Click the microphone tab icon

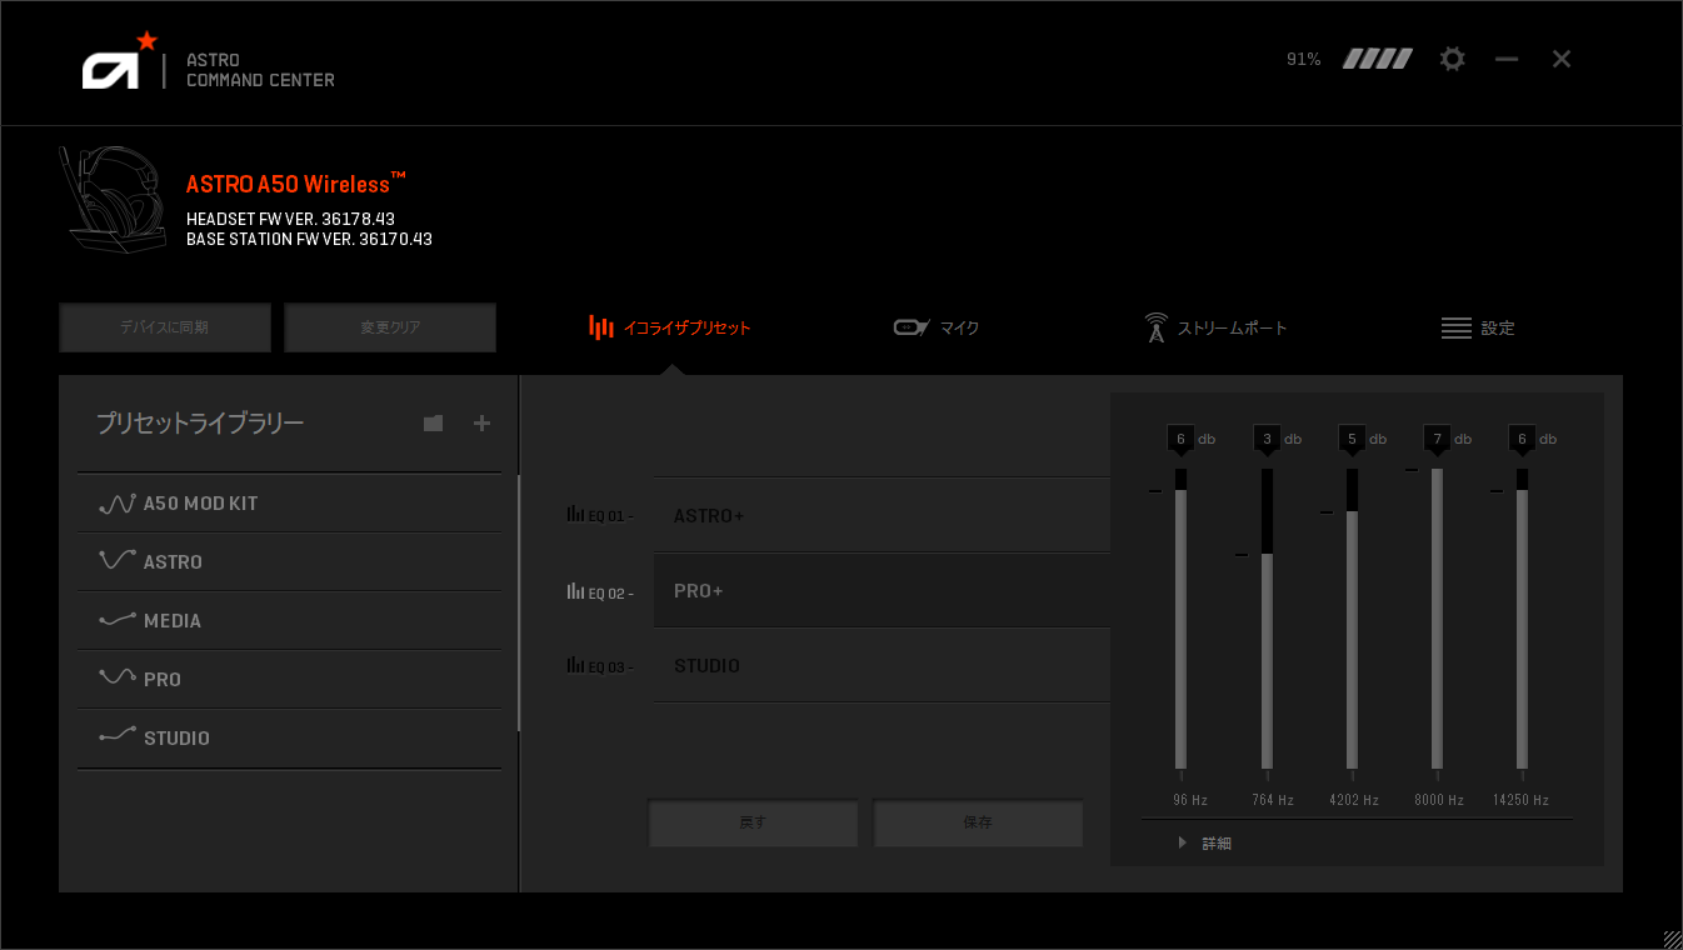coord(911,327)
